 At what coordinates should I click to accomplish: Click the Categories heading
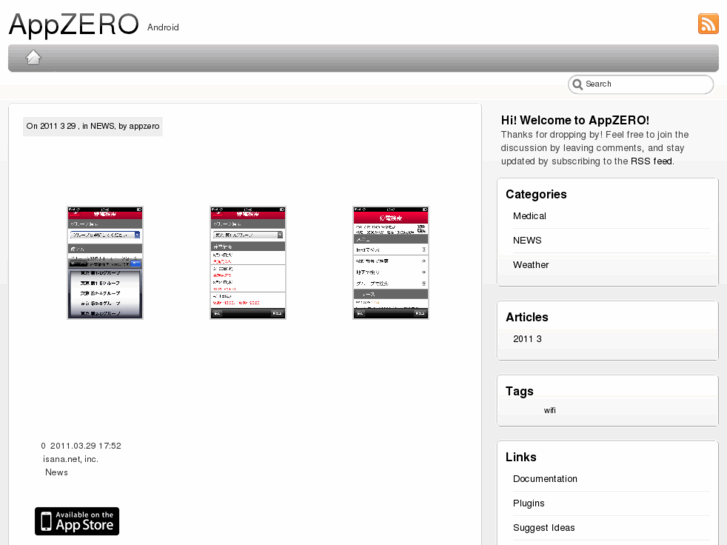tap(536, 194)
